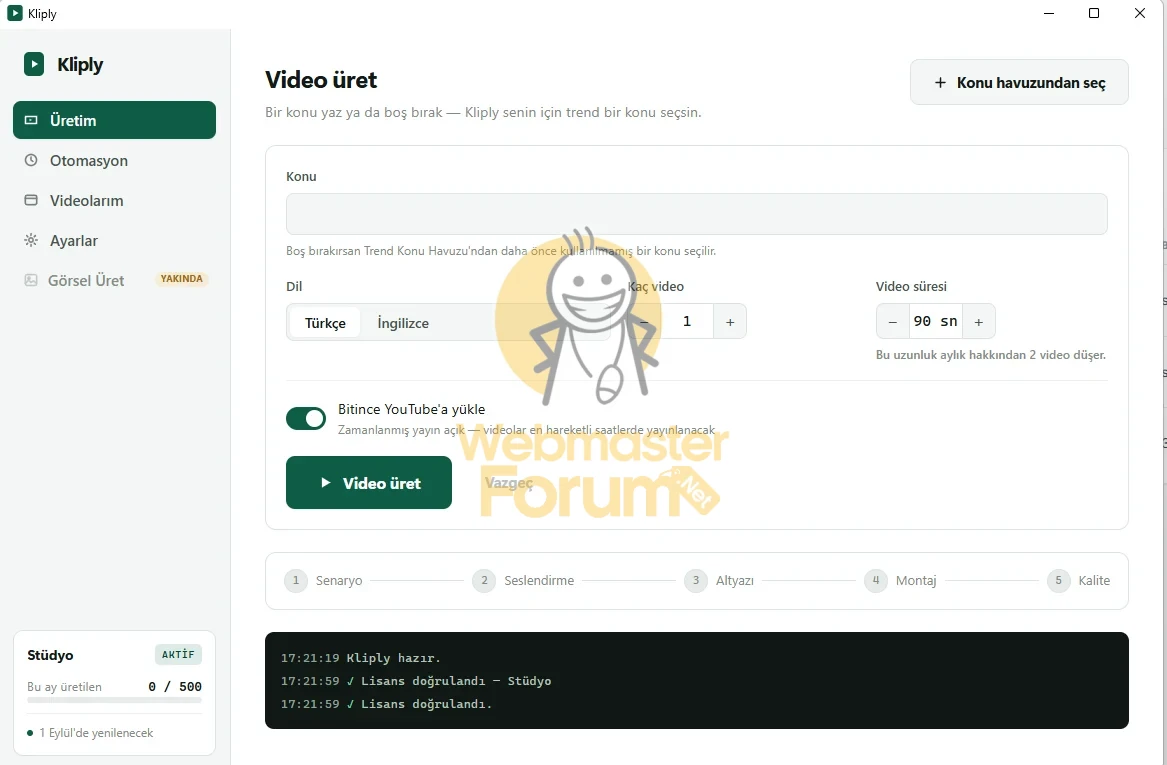Click the AKTİF badge in Stüdyo card
This screenshot has width=1167, height=765.
pos(178,654)
